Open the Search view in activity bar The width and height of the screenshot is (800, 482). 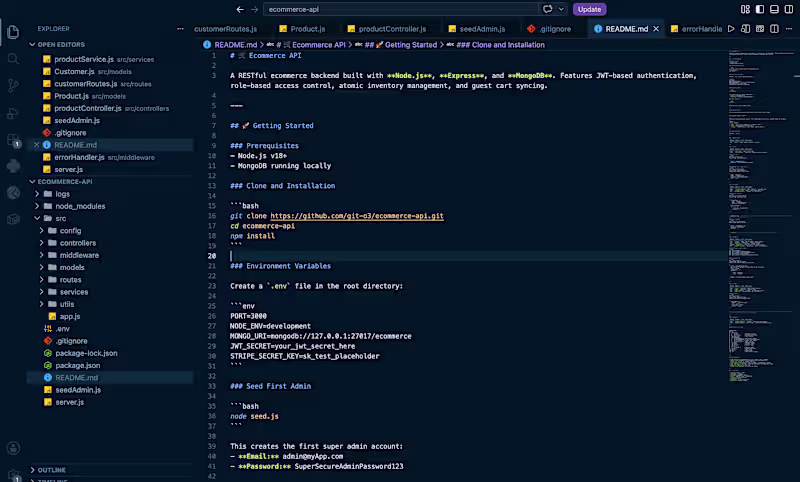pyautogui.click(x=13, y=59)
